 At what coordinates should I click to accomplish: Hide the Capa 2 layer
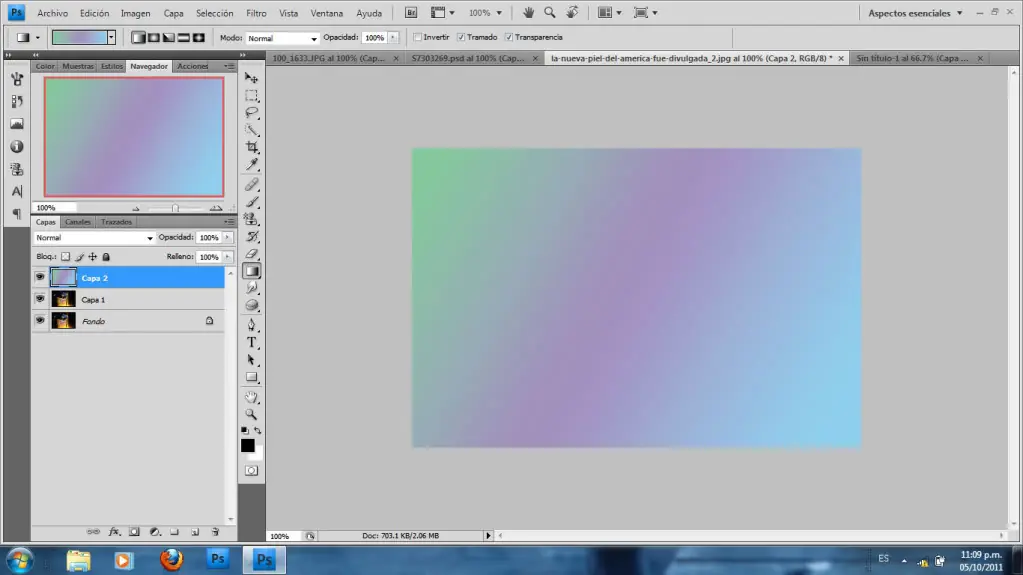point(40,277)
